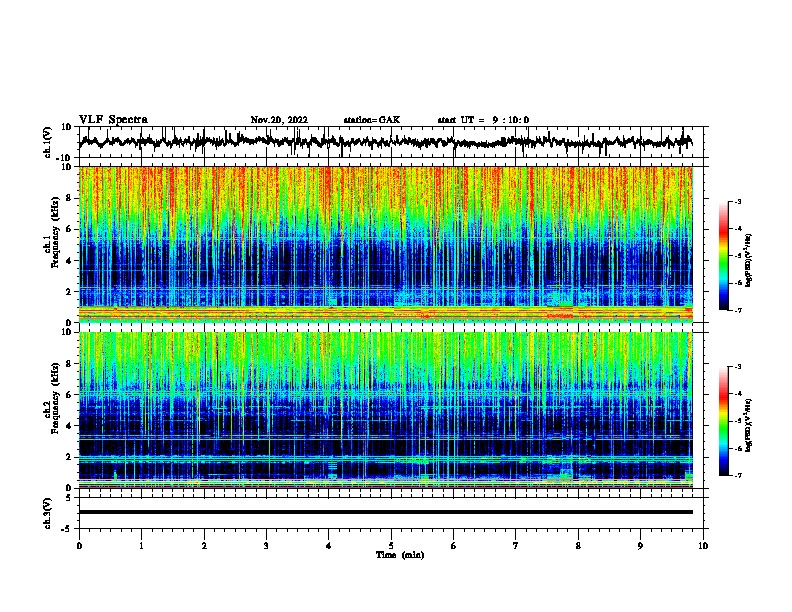792x612 pixels.
Task: Click the "5" tick on the ch.3(V) axis
Action: pos(69,498)
